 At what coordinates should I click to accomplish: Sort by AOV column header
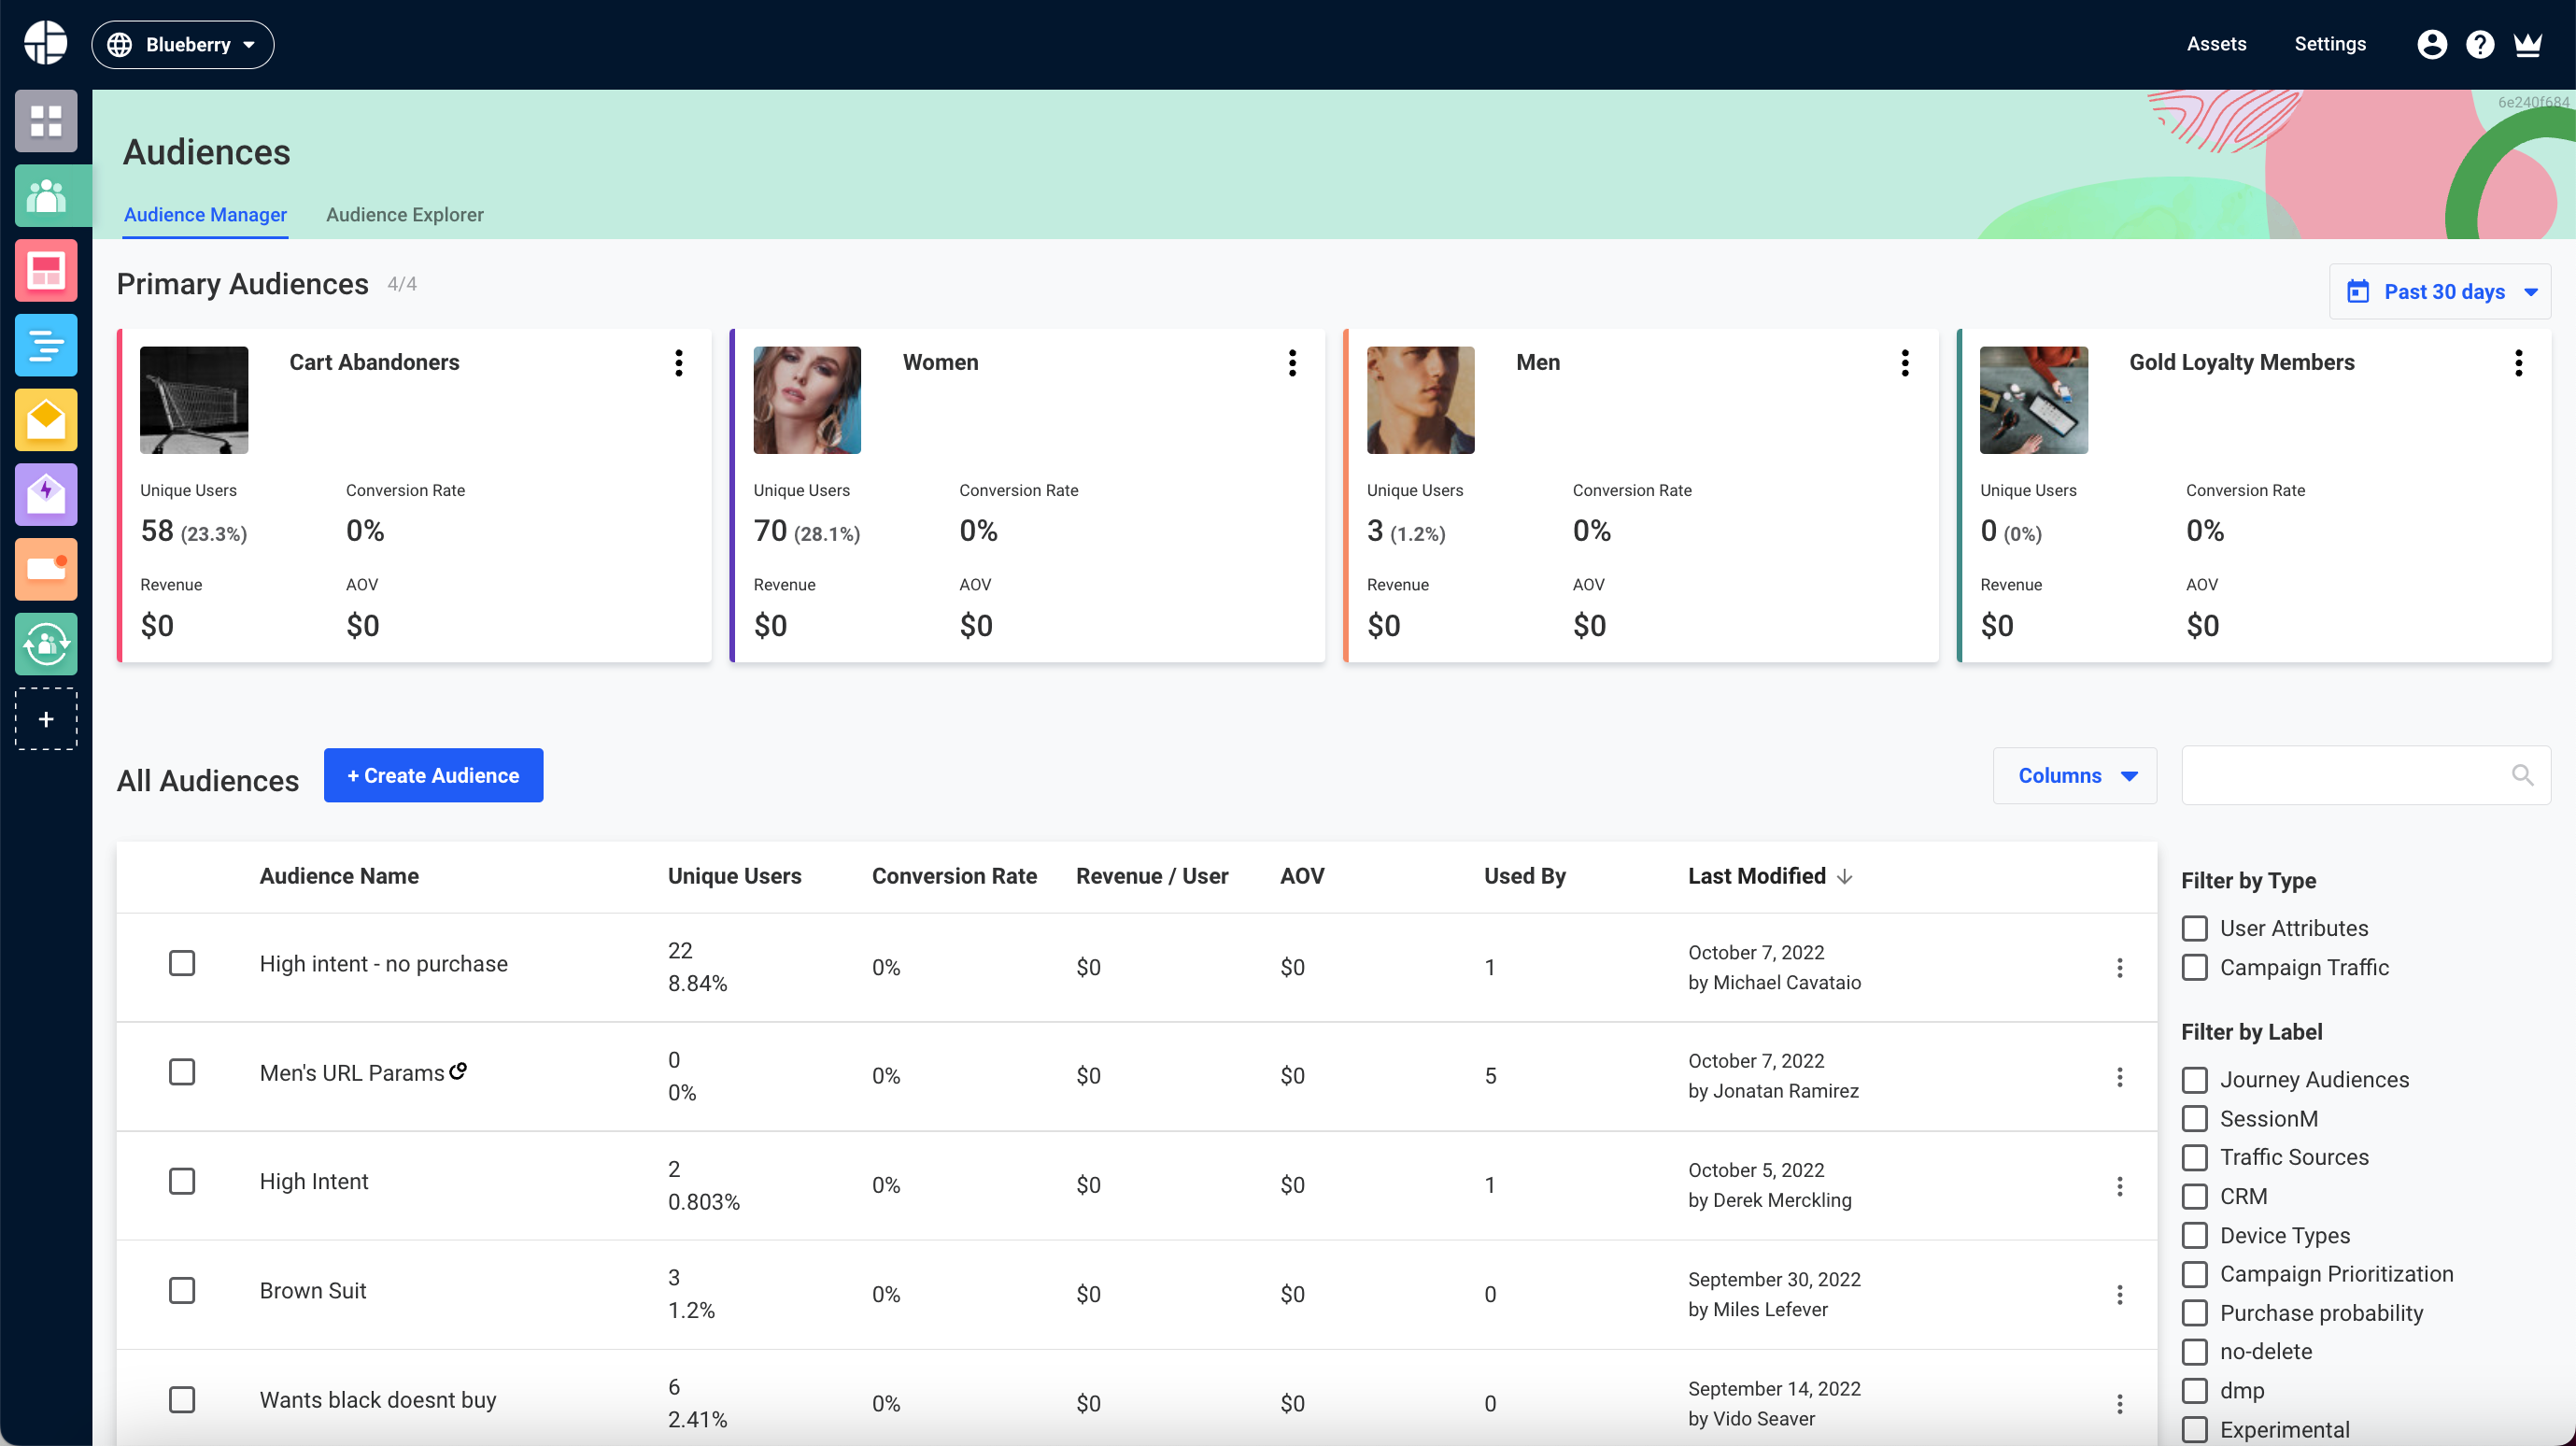point(1302,876)
